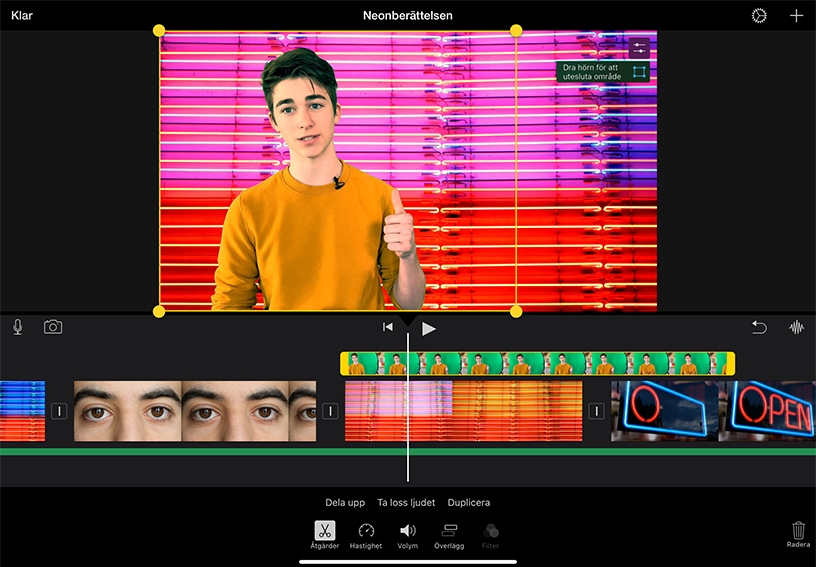
Task: Tap Duplicera to duplicate clip
Action: pos(468,502)
